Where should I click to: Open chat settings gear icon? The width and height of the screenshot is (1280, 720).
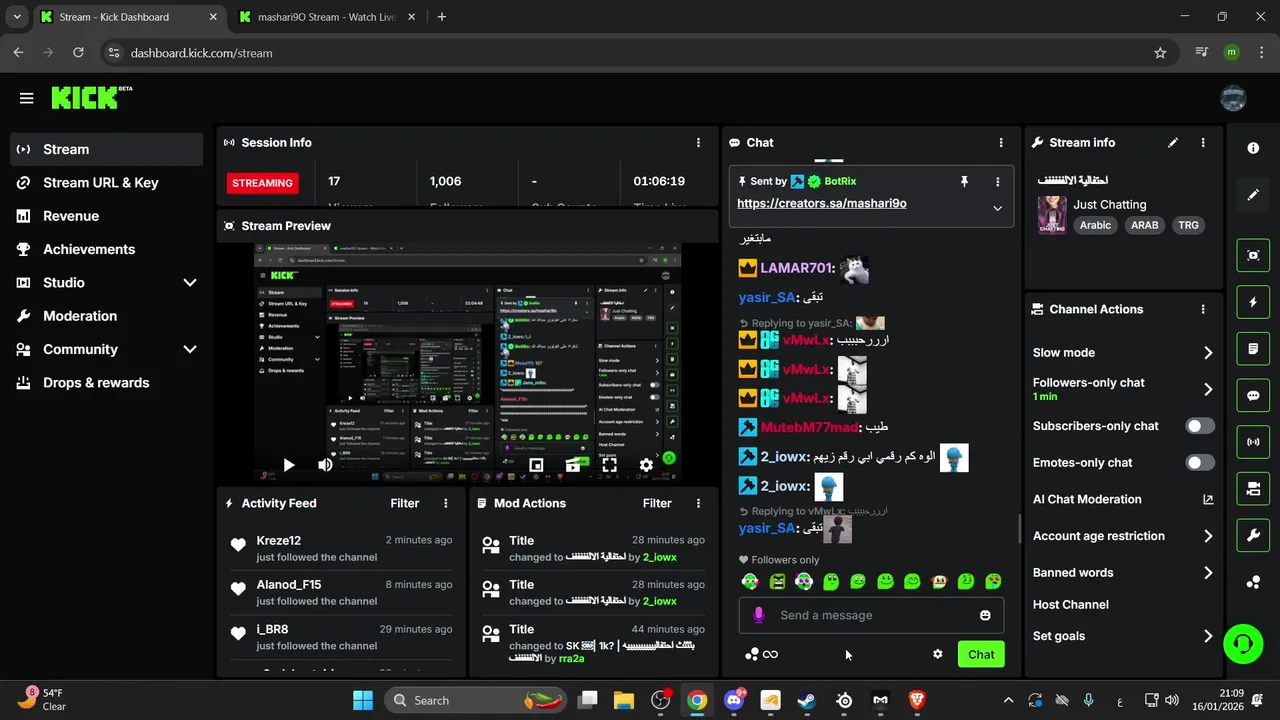point(938,654)
